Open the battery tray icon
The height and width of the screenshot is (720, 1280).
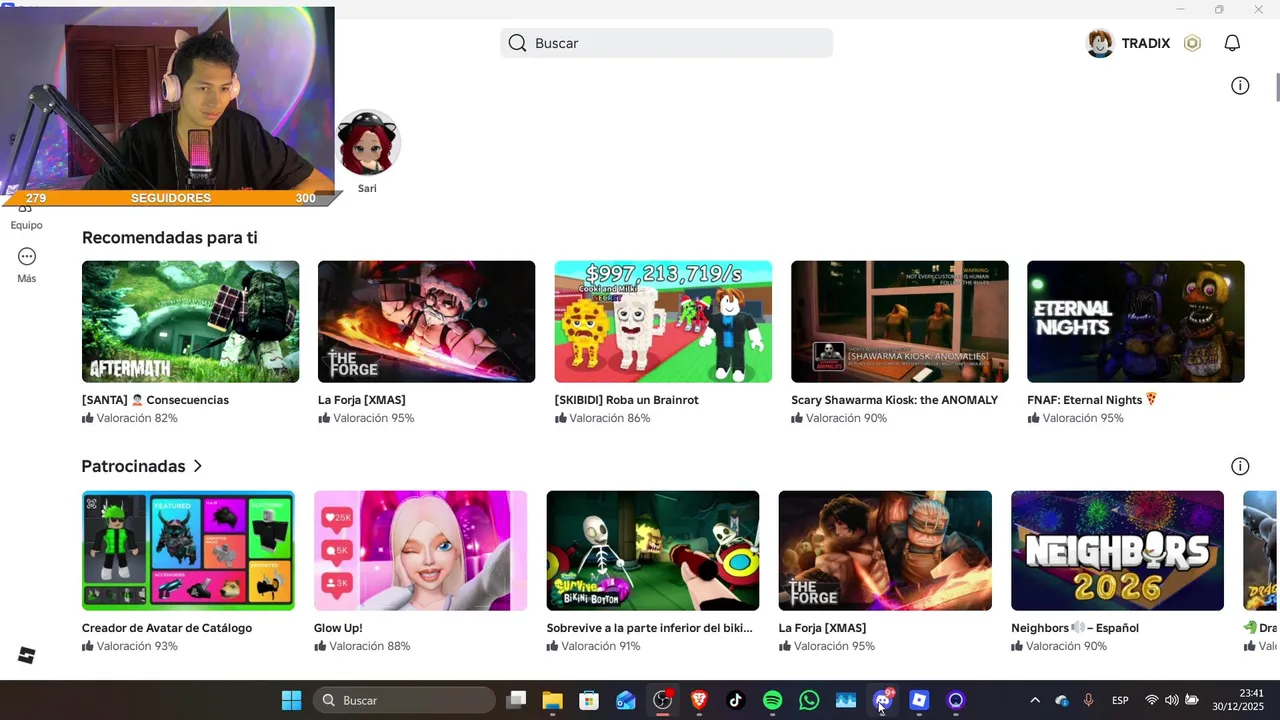tap(1192, 700)
